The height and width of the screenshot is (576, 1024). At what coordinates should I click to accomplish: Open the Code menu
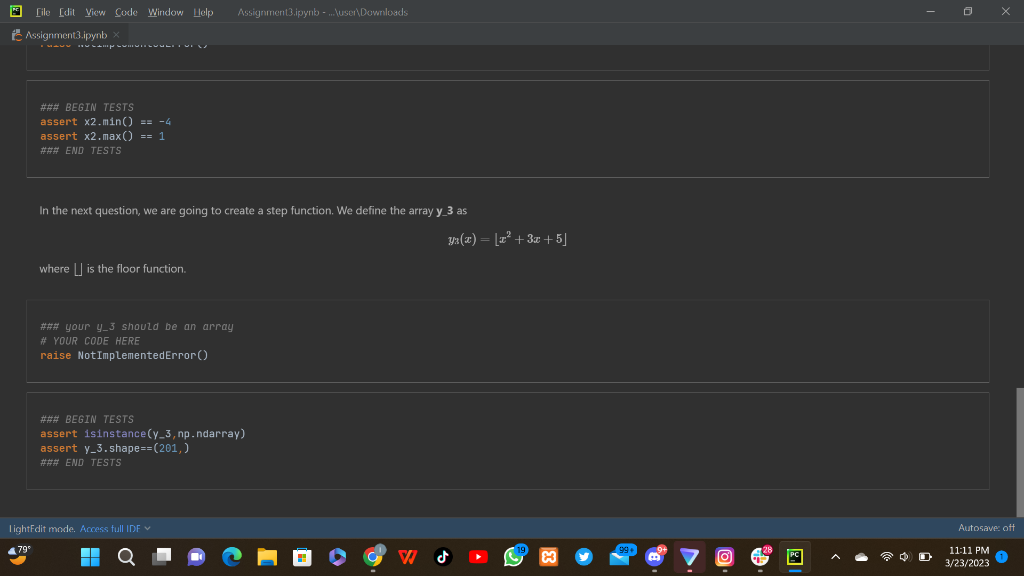(126, 12)
